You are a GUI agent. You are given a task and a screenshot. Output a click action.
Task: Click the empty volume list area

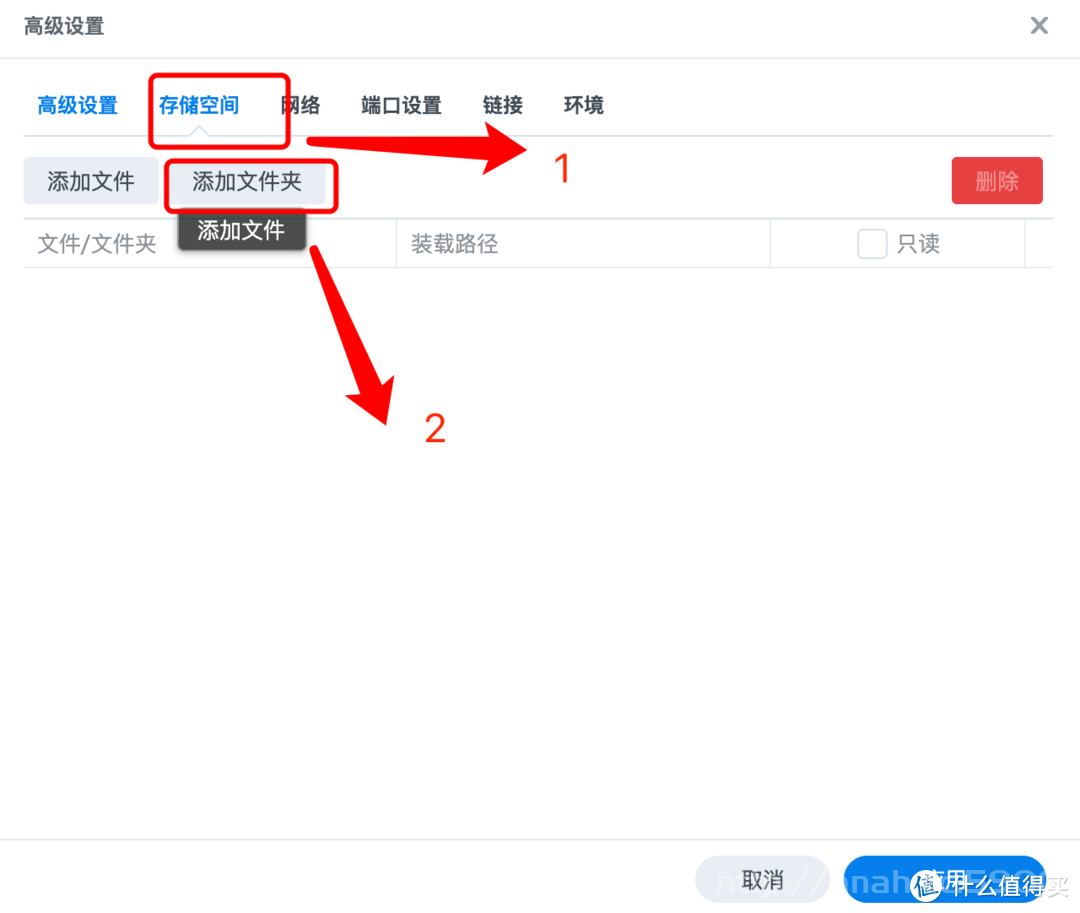tap(538, 551)
